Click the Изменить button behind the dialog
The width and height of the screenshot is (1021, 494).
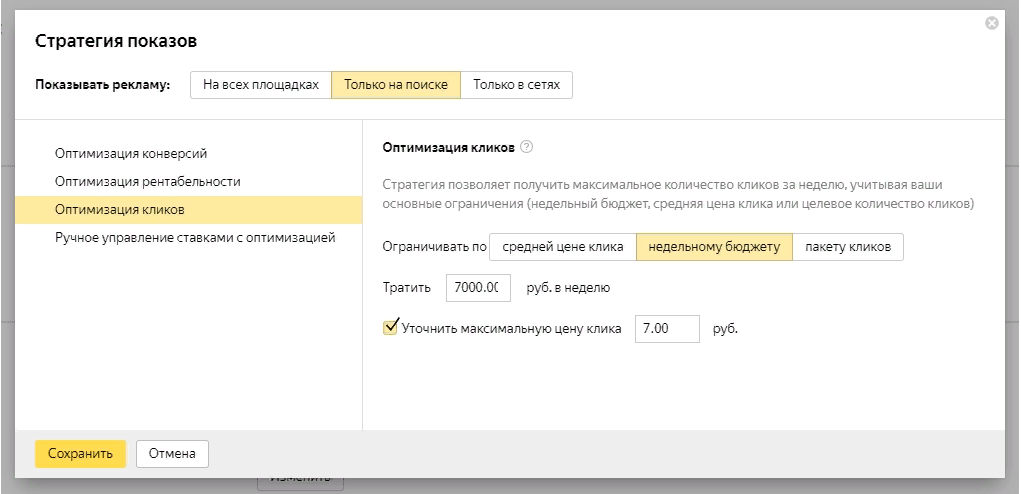[x=300, y=480]
